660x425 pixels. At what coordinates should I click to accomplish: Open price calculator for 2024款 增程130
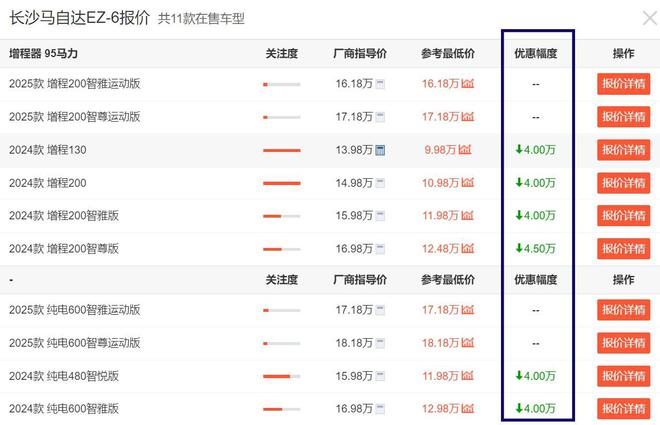[x=381, y=150]
